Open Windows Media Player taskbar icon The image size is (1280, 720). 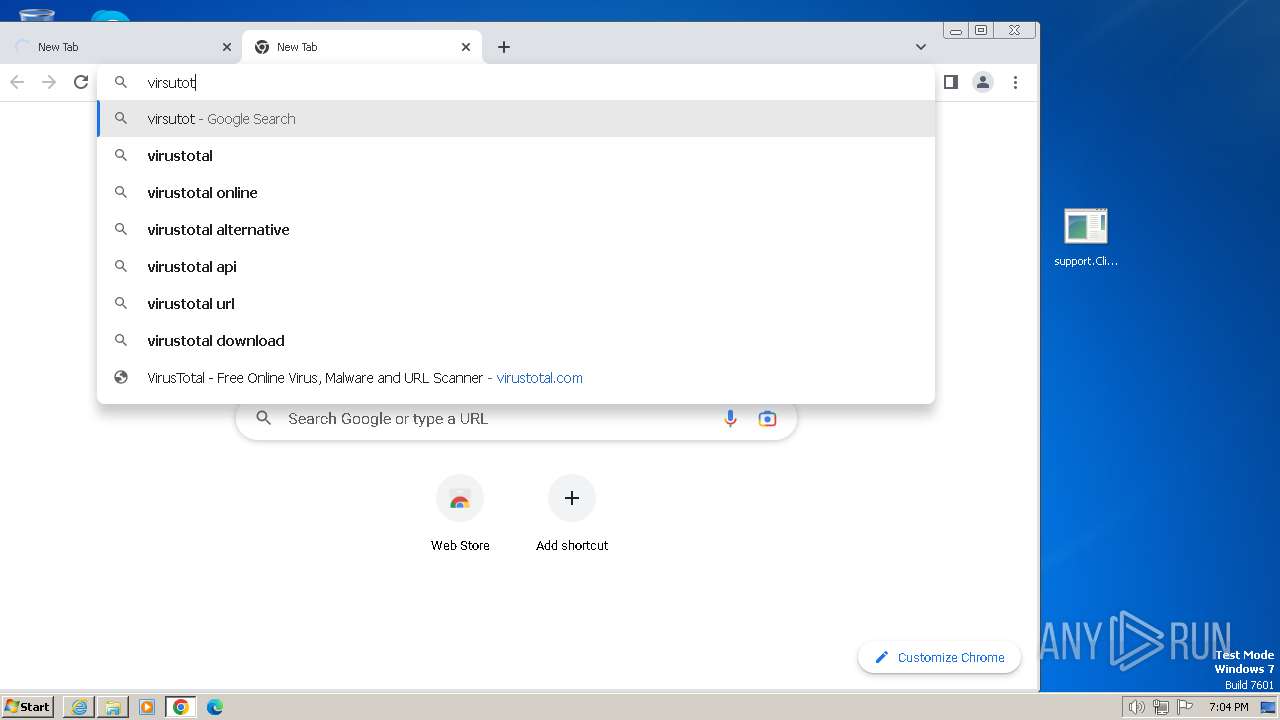click(x=147, y=707)
